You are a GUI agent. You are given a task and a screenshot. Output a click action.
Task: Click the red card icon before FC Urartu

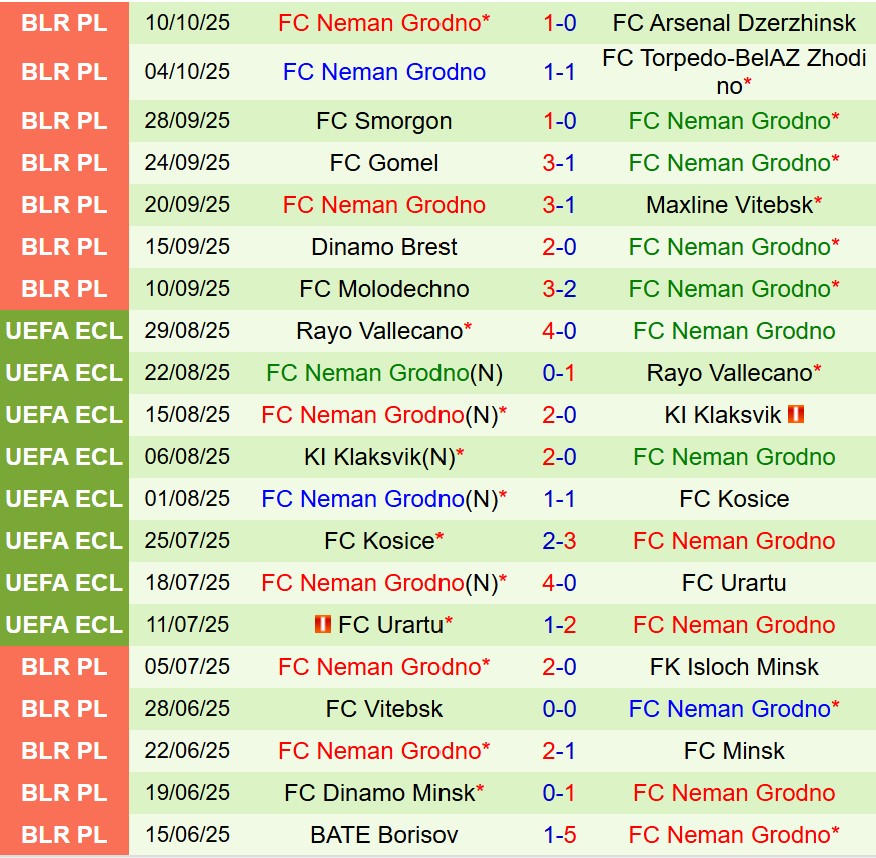[x=322, y=624]
